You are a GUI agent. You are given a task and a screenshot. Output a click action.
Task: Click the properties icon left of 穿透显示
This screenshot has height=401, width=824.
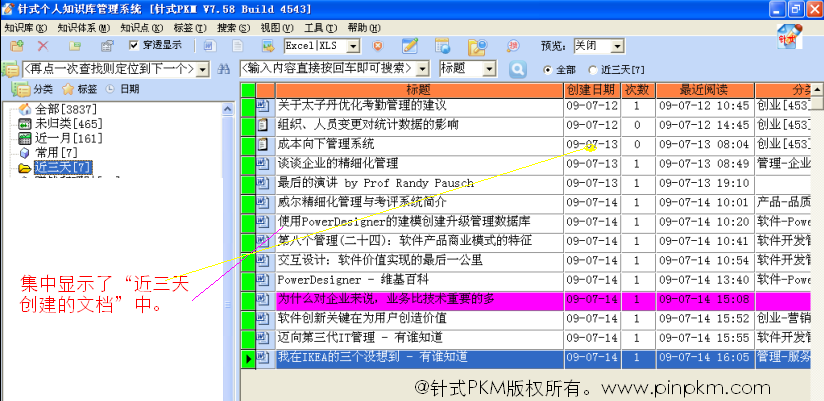(107, 46)
